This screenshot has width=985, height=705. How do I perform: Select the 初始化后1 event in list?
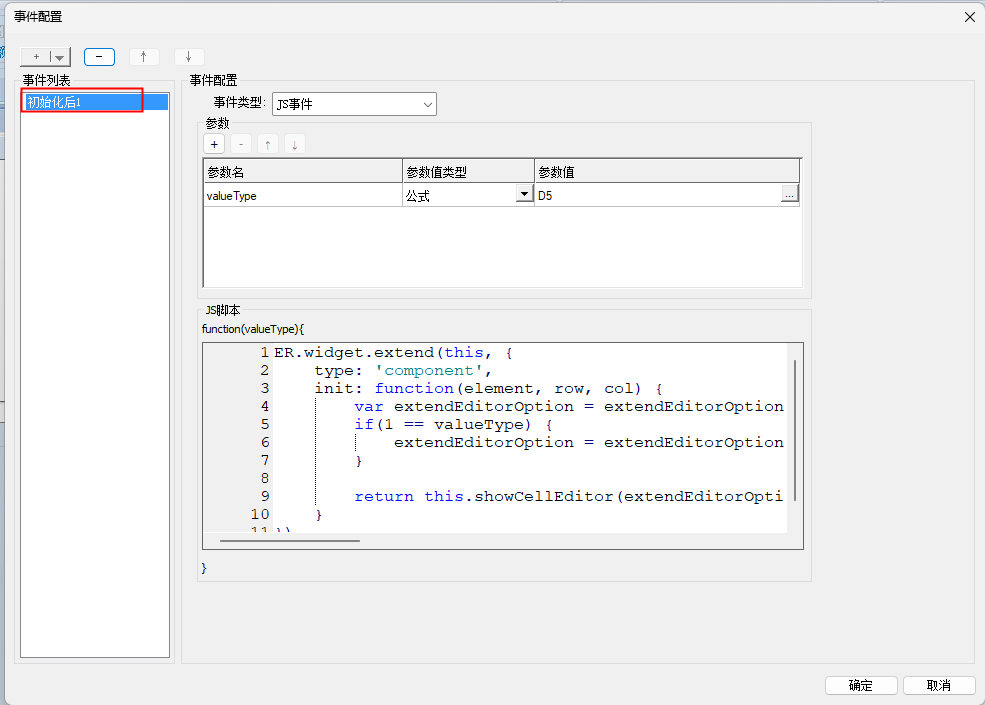pyautogui.click(x=82, y=102)
